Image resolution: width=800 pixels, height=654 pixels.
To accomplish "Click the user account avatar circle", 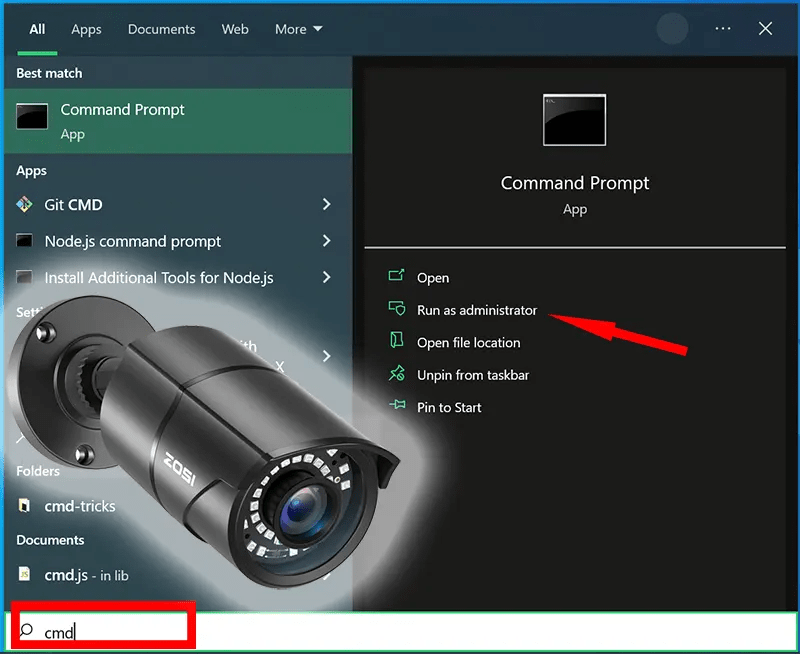I will (x=672, y=29).
